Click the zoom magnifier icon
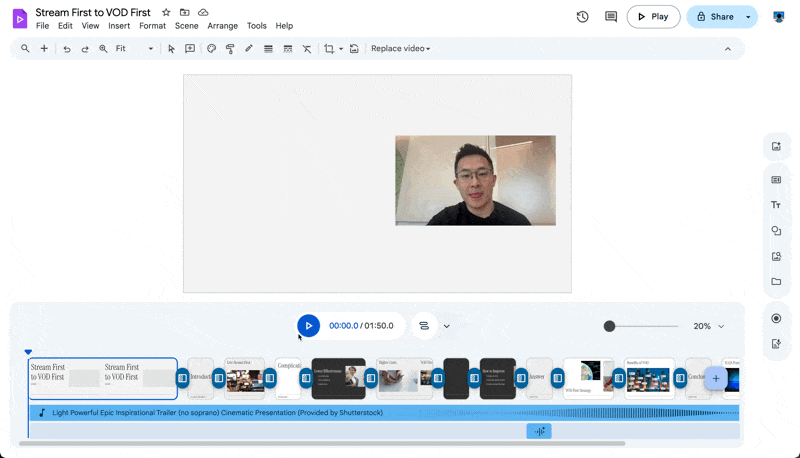Image resolution: width=800 pixels, height=458 pixels. click(x=103, y=48)
